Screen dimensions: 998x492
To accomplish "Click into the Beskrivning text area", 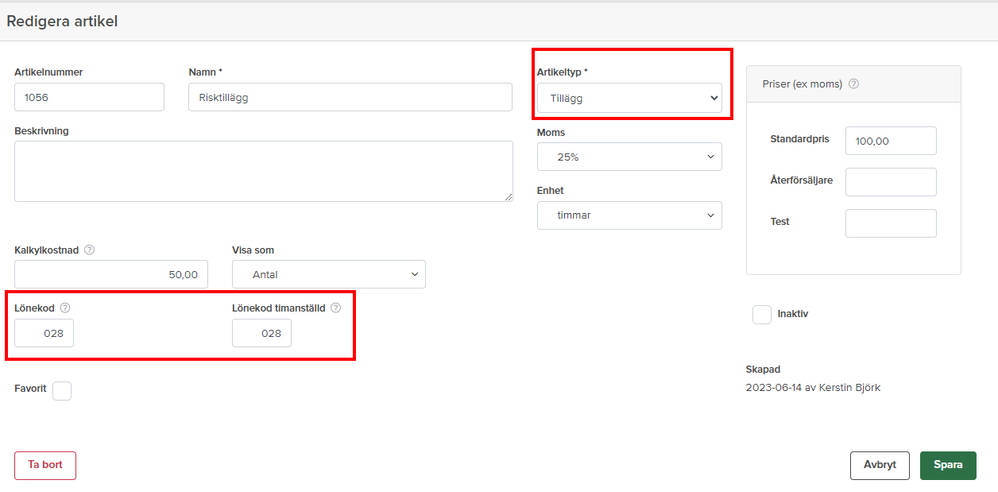I will click(x=263, y=171).
